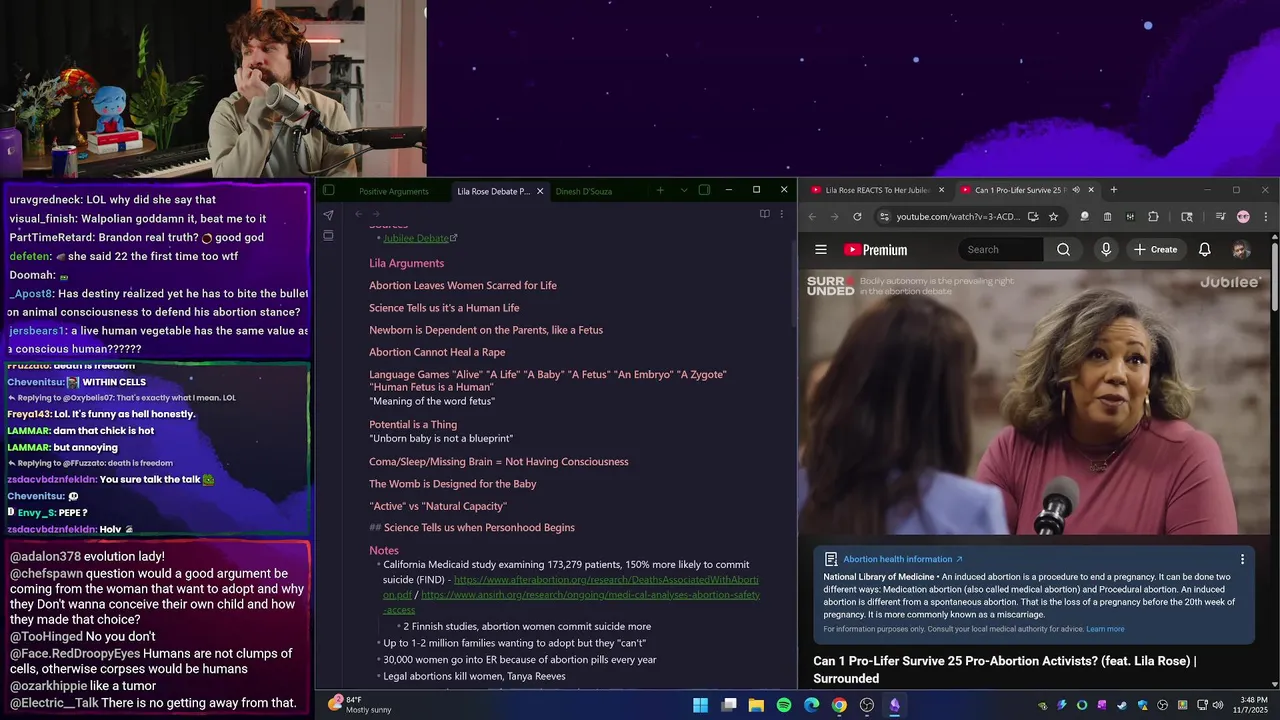Click 'The Womb is Designed for the Baby'
The width and height of the screenshot is (1280, 720).
(453, 484)
